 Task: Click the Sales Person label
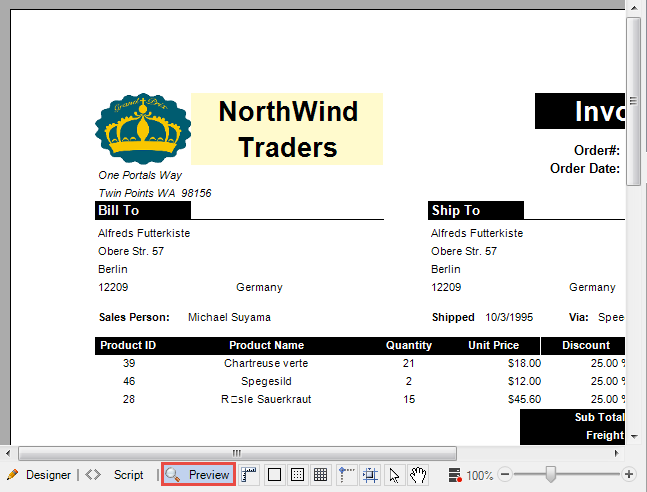134,317
